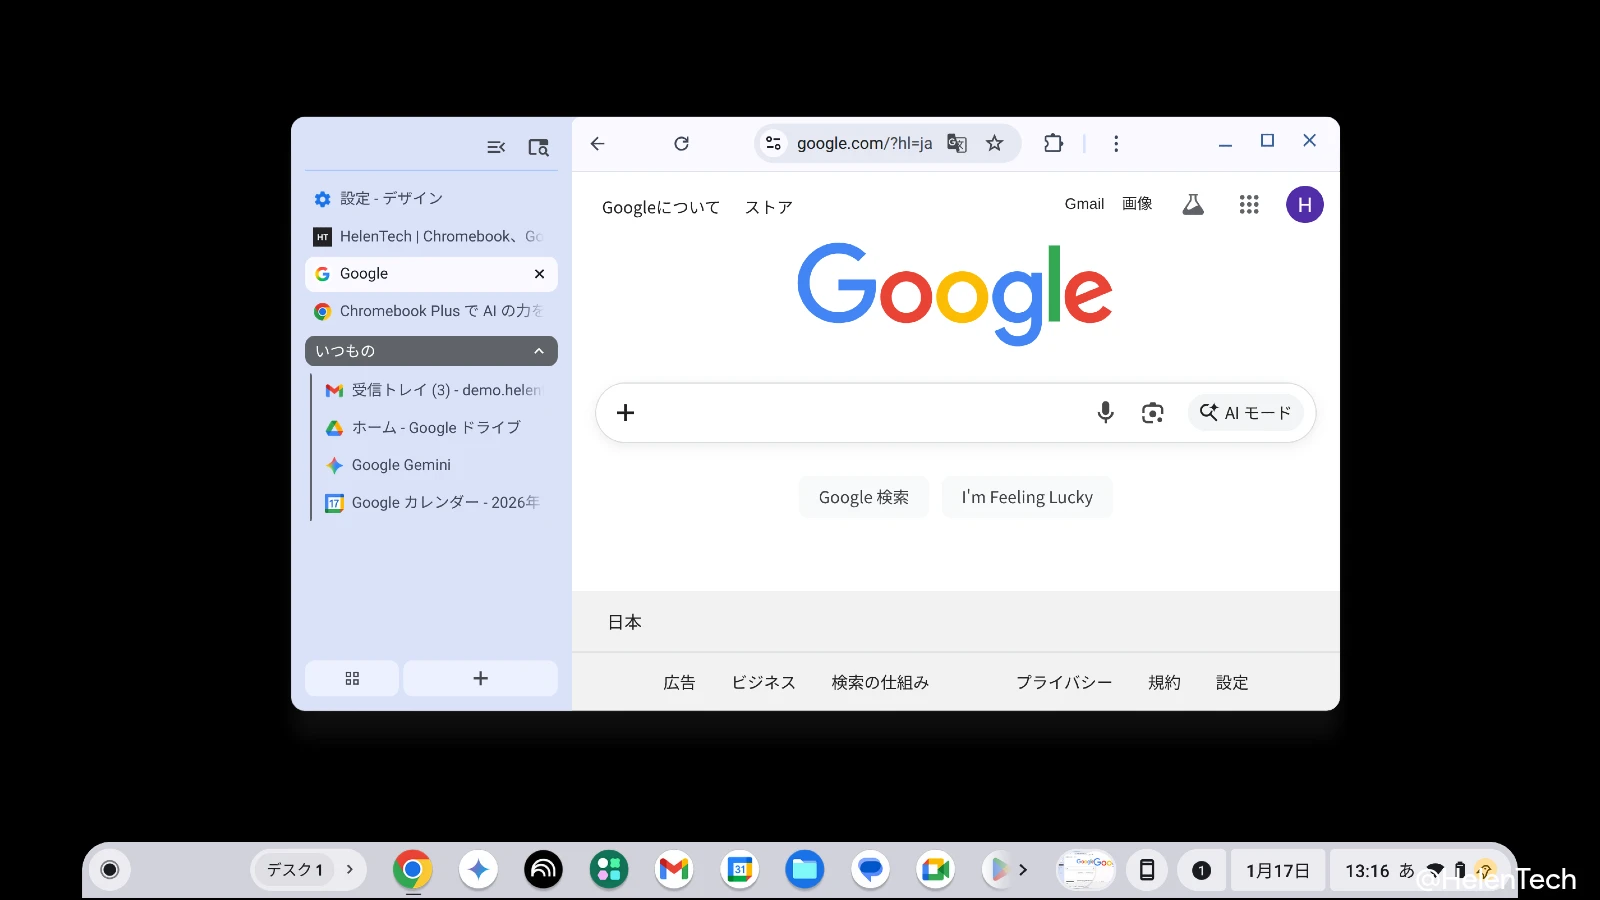This screenshot has width=1600, height=900.
Task: Open the Google apps grid launcher
Action: pos(1248,204)
